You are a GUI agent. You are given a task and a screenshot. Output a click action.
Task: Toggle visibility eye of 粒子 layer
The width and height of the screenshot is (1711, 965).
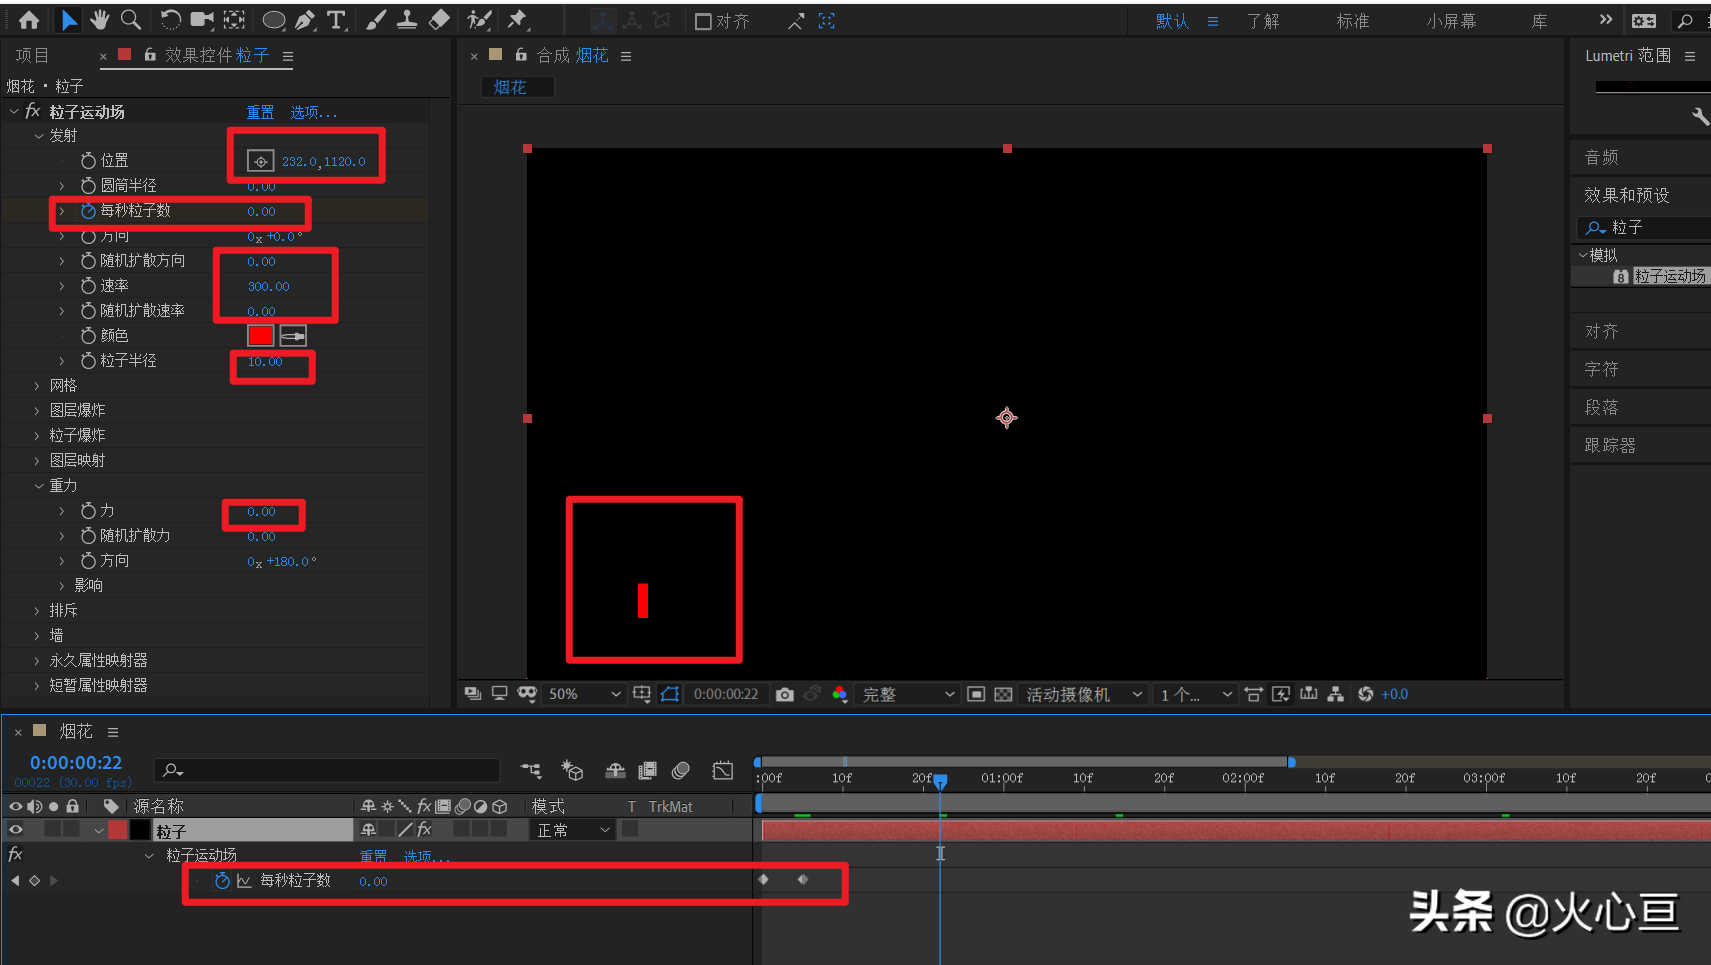(x=16, y=829)
